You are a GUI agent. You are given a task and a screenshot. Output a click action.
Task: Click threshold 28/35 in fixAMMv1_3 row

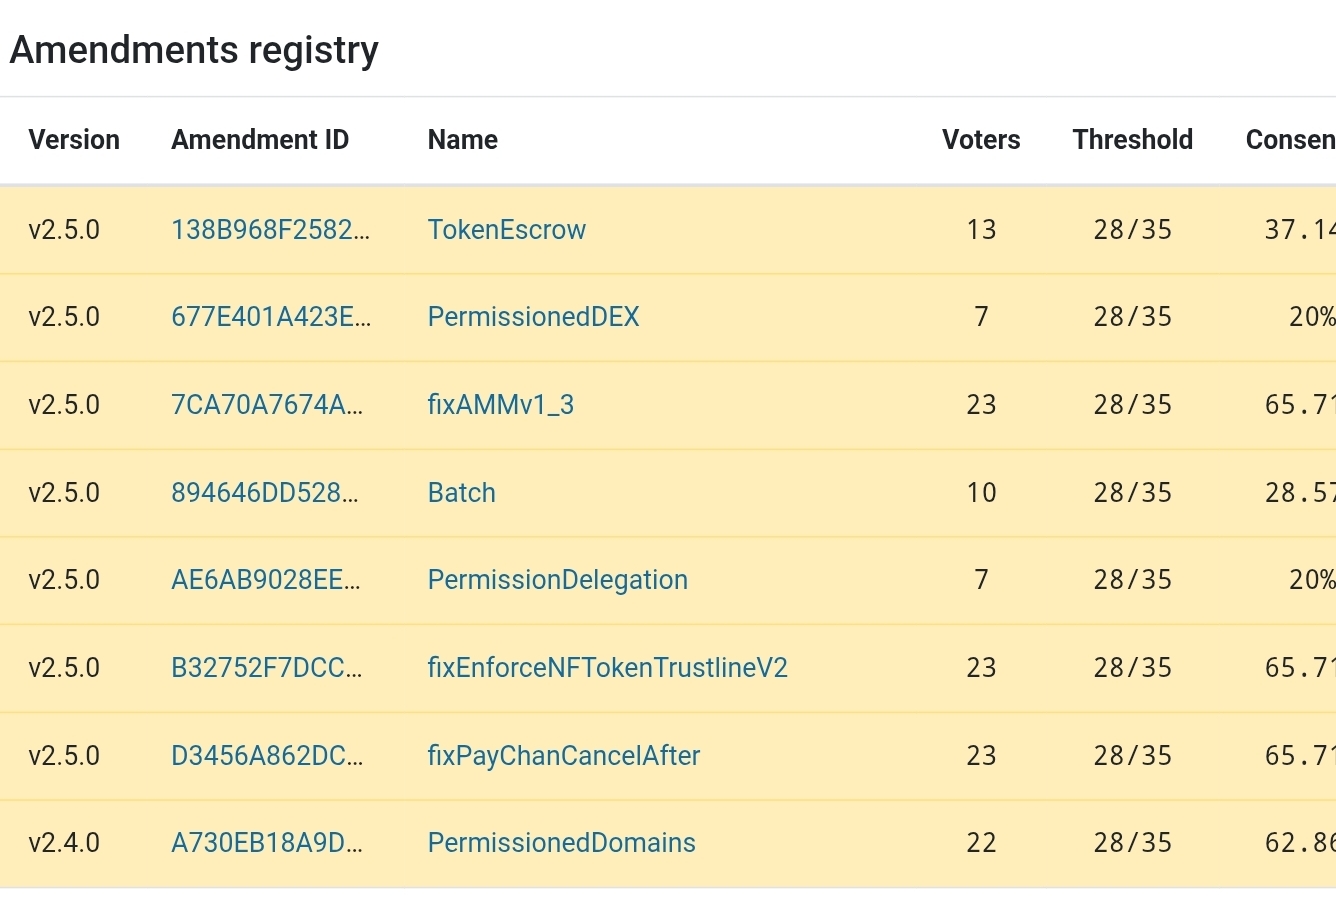pos(1133,405)
